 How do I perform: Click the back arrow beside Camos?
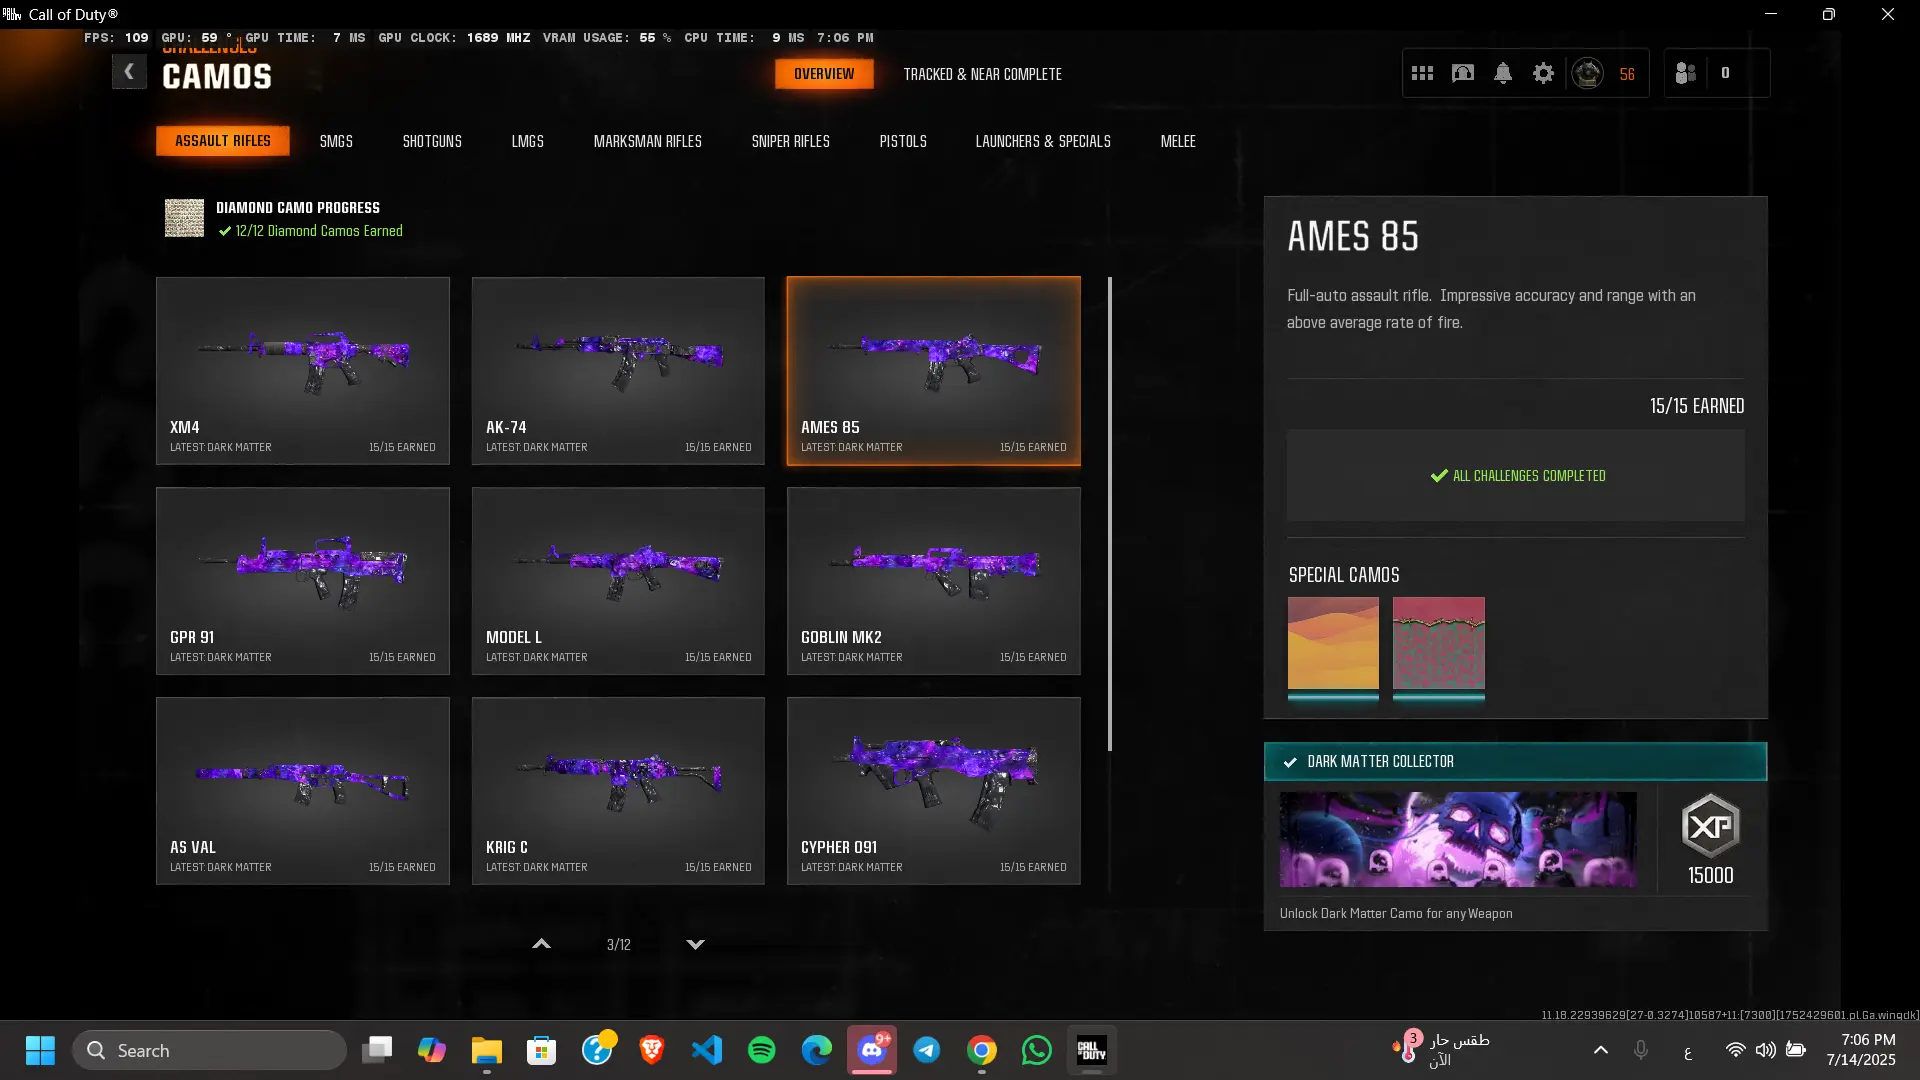pyautogui.click(x=129, y=72)
